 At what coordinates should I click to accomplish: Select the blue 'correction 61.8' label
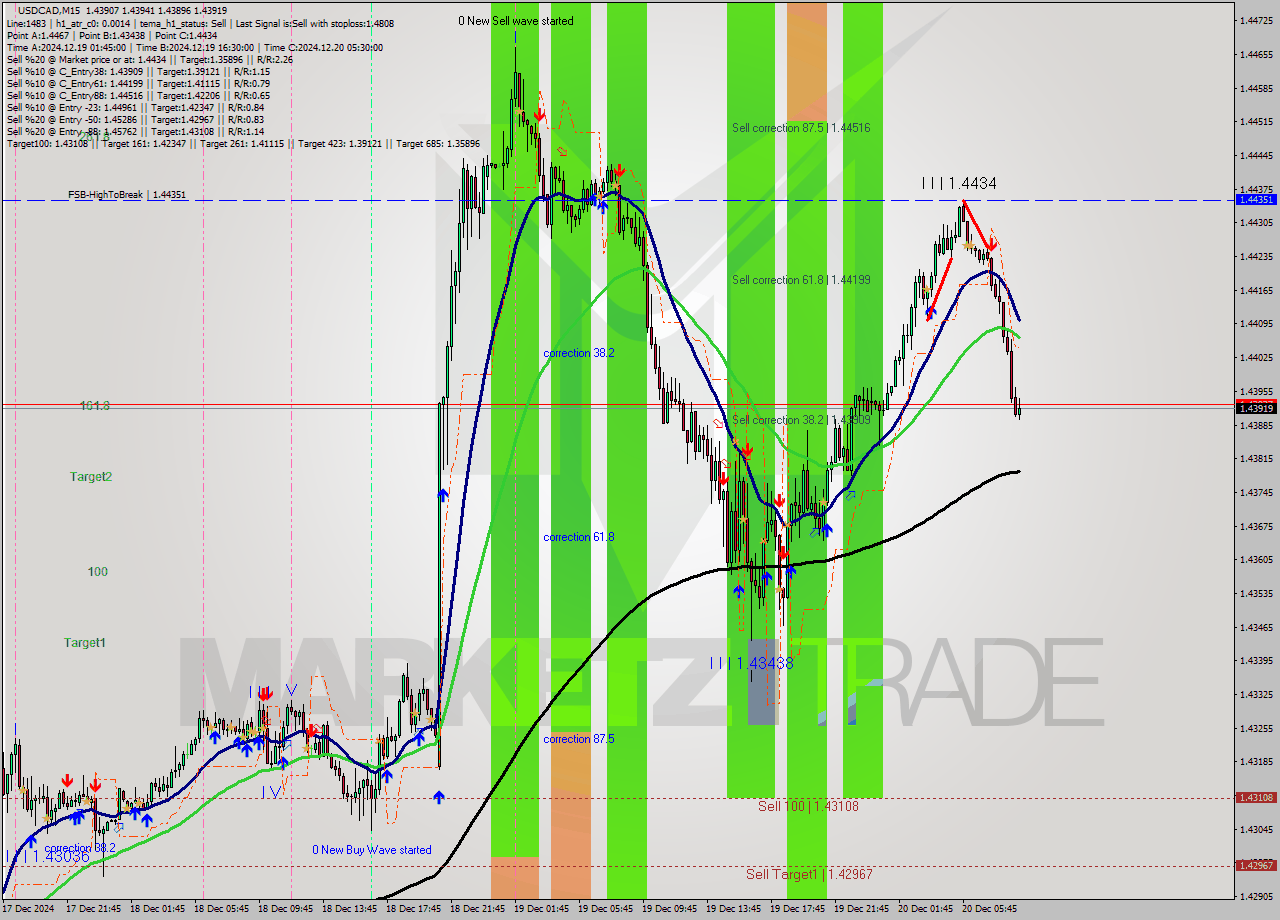[x=579, y=537]
